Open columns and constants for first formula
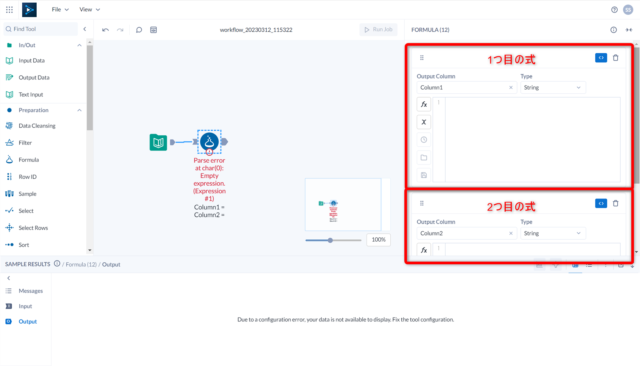This screenshot has height=366, width=640. tap(424, 122)
